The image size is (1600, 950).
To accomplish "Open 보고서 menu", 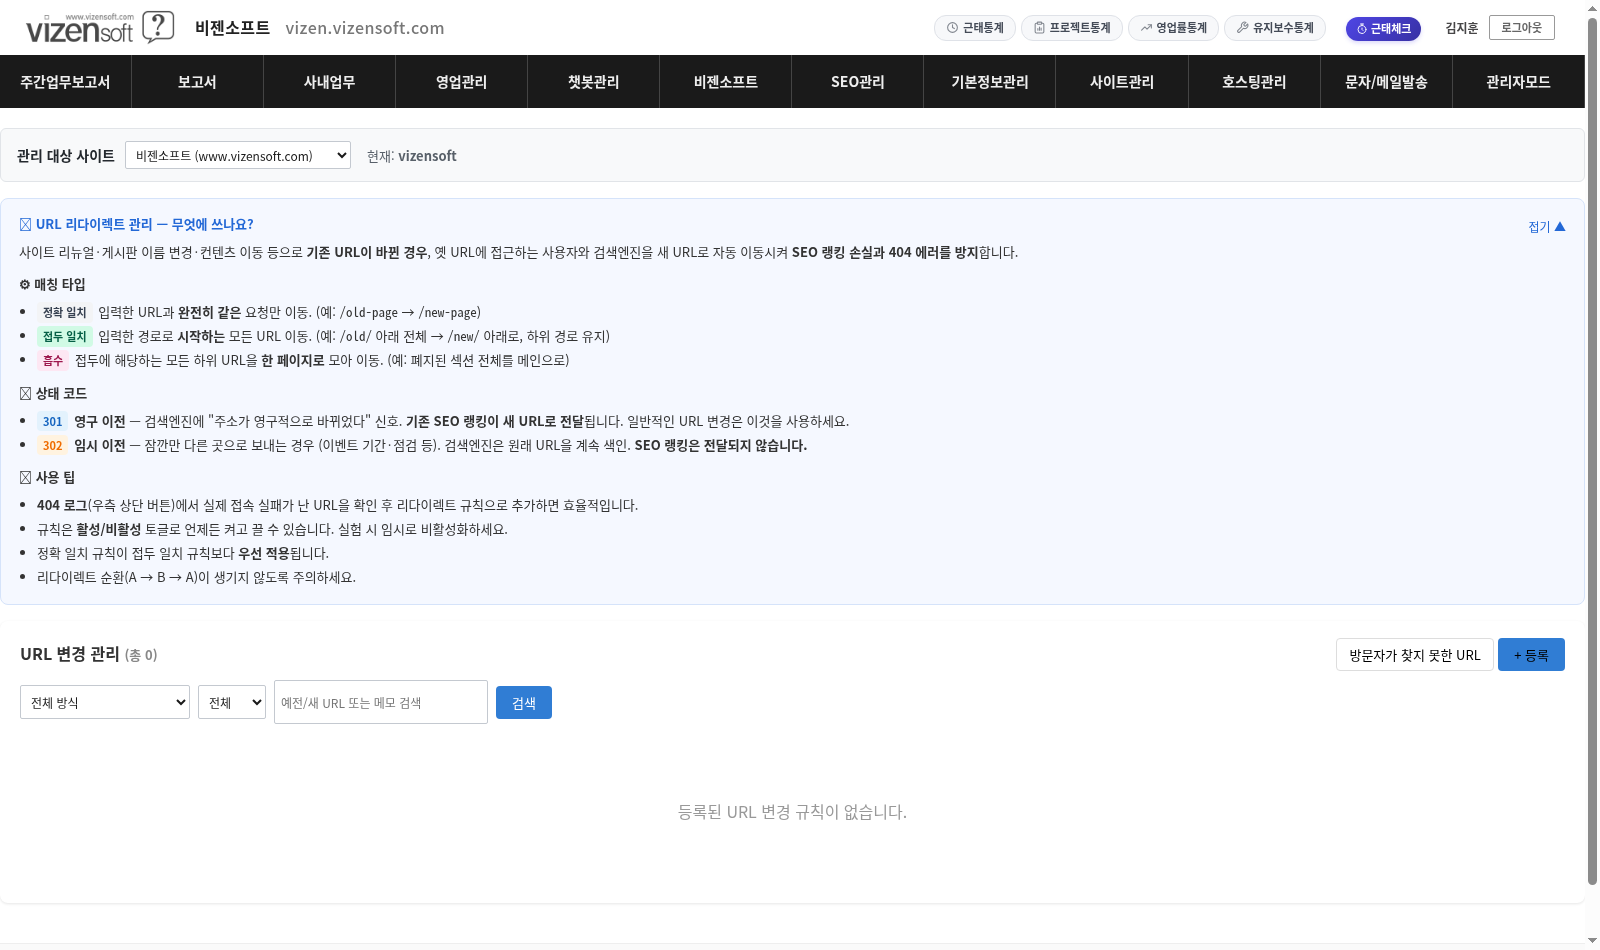I will 198,82.
